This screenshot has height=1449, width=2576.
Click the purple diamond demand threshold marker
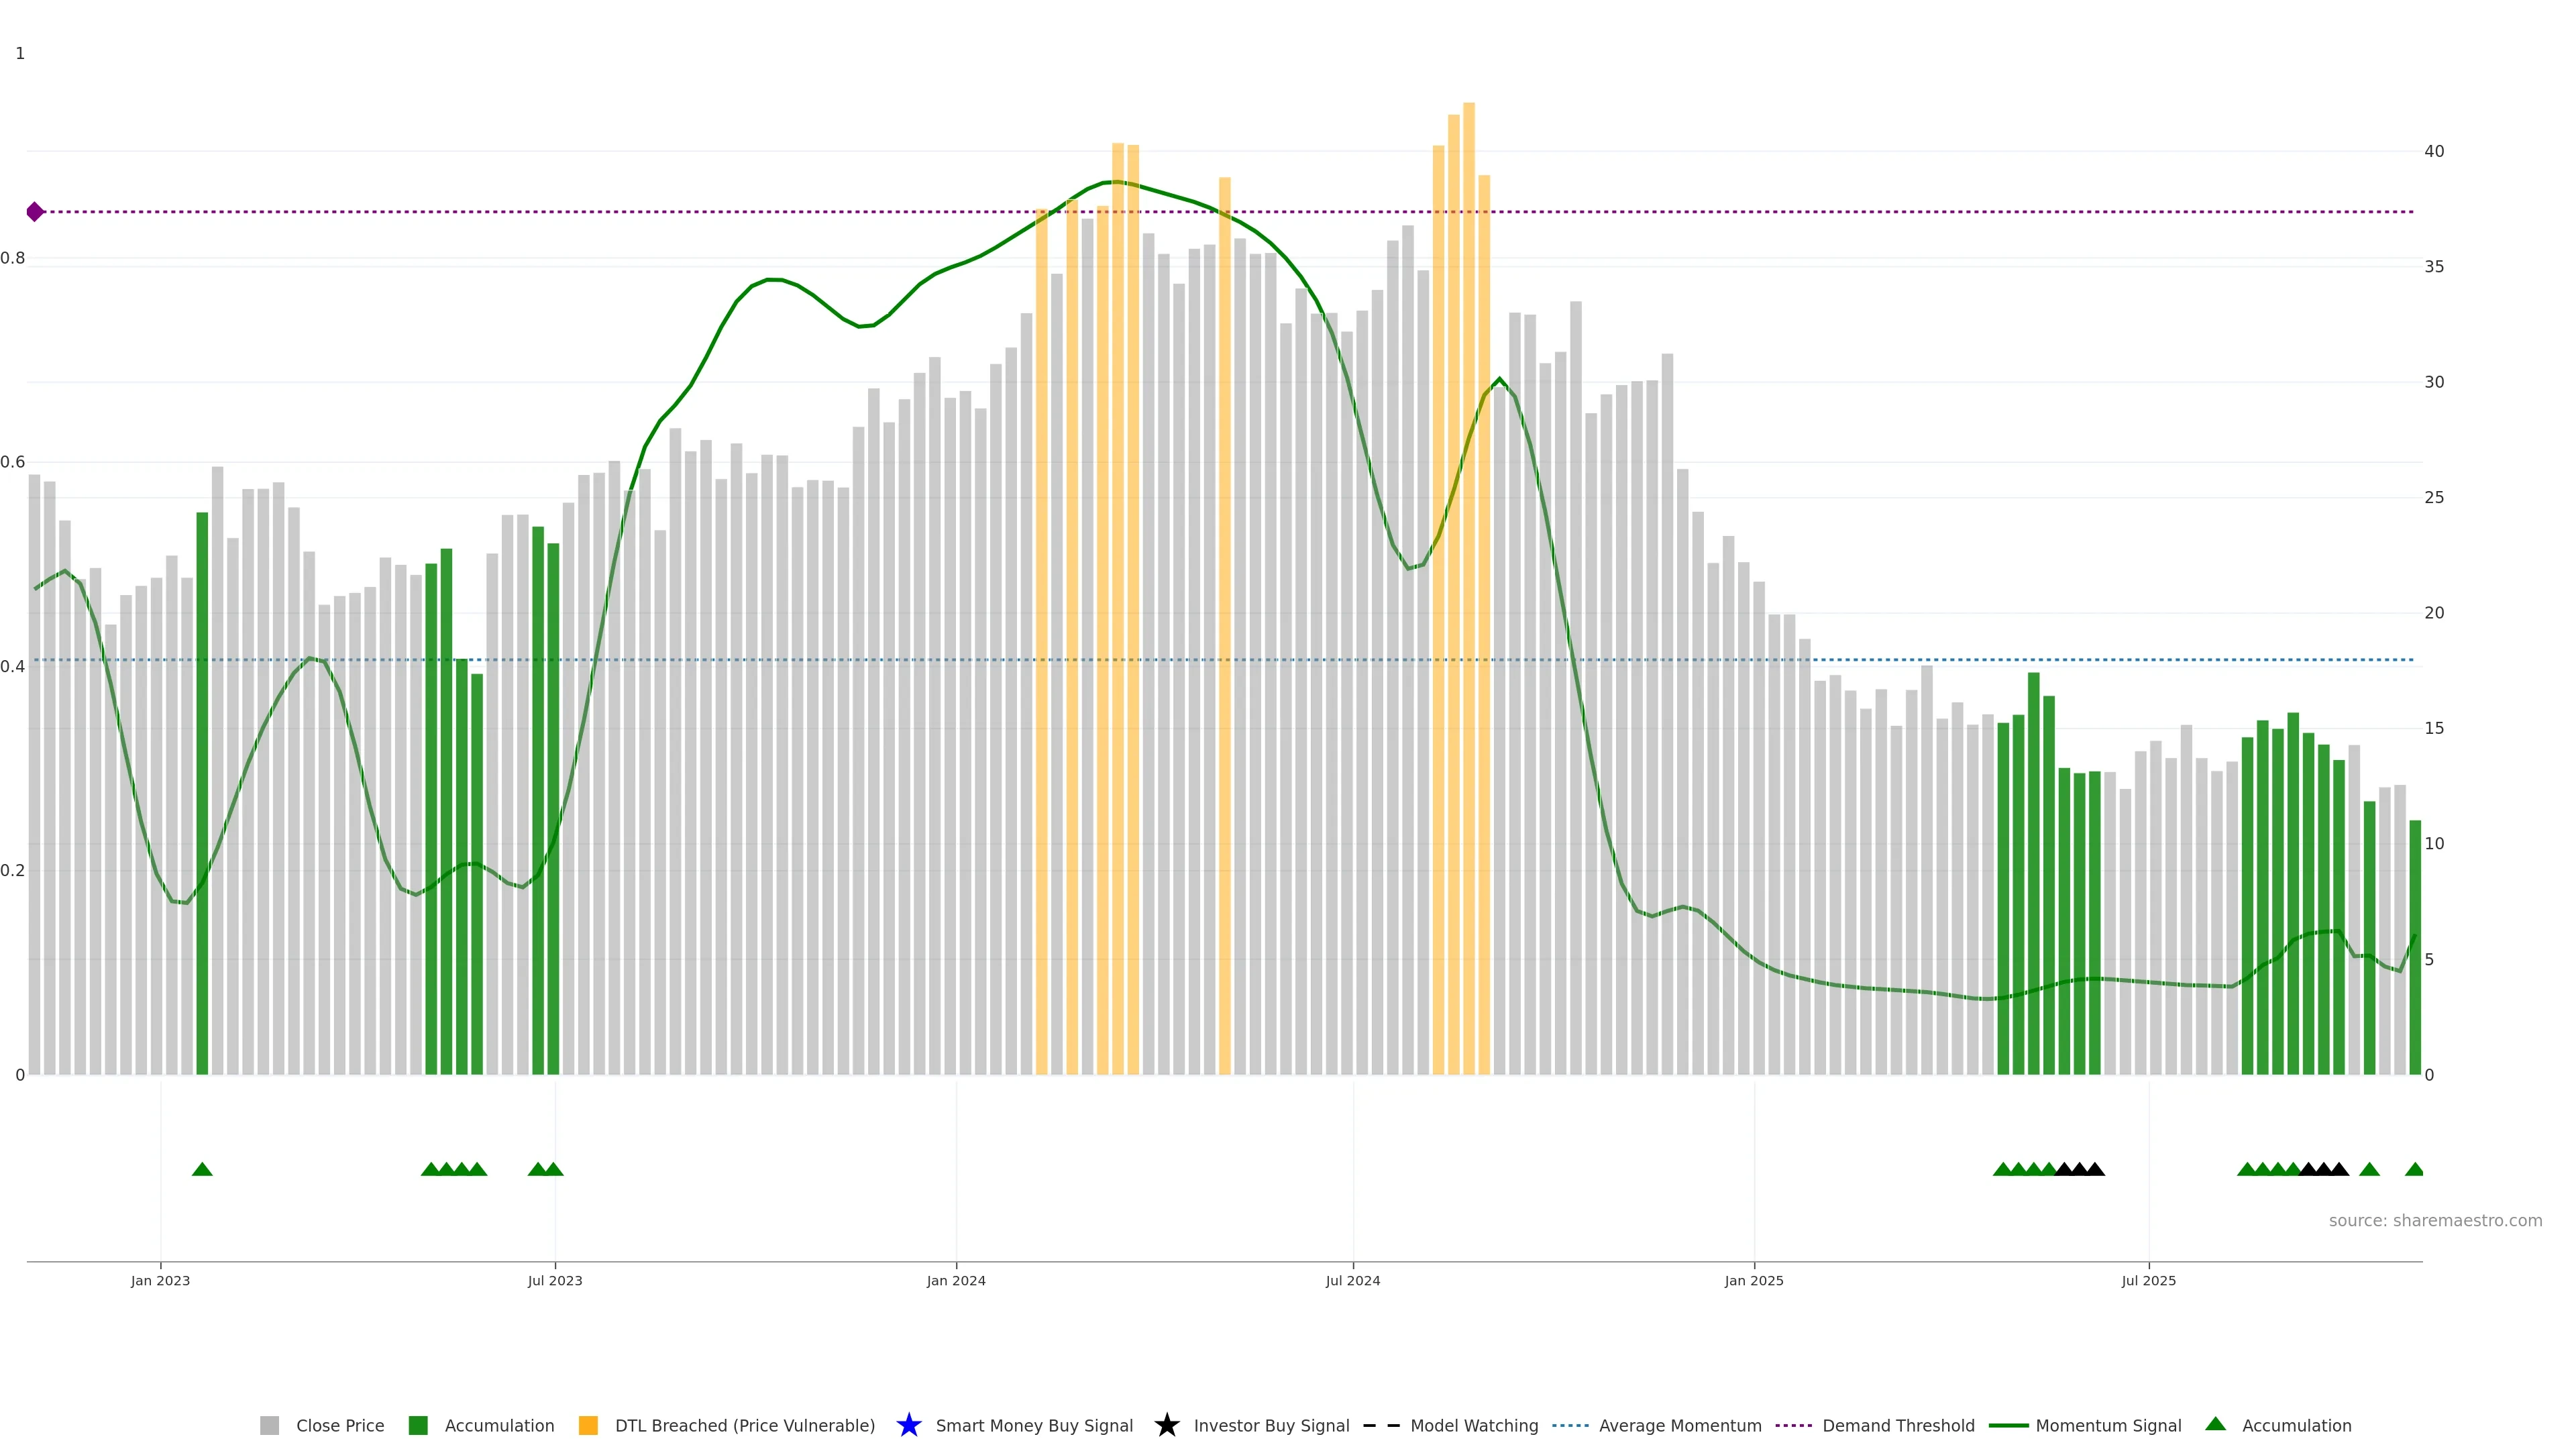35,212
